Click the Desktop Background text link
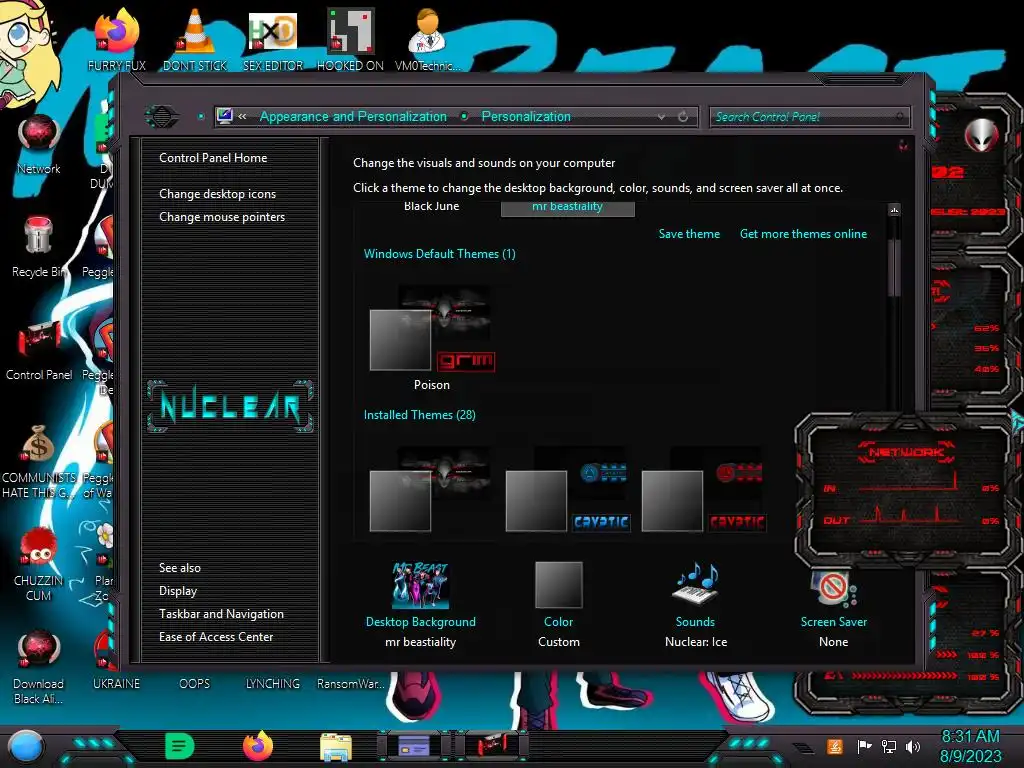This screenshot has height=768, width=1024. pyautogui.click(x=421, y=622)
